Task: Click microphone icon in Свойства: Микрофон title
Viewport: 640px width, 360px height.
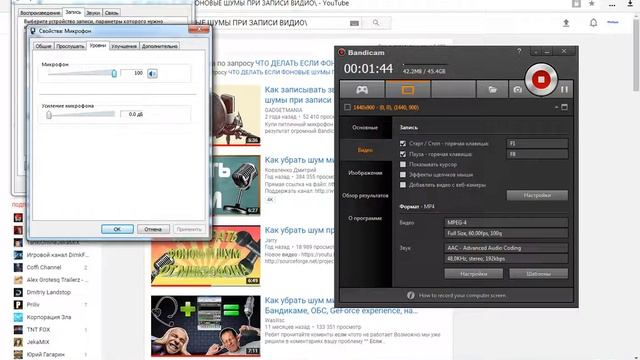Action: pos(33,31)
